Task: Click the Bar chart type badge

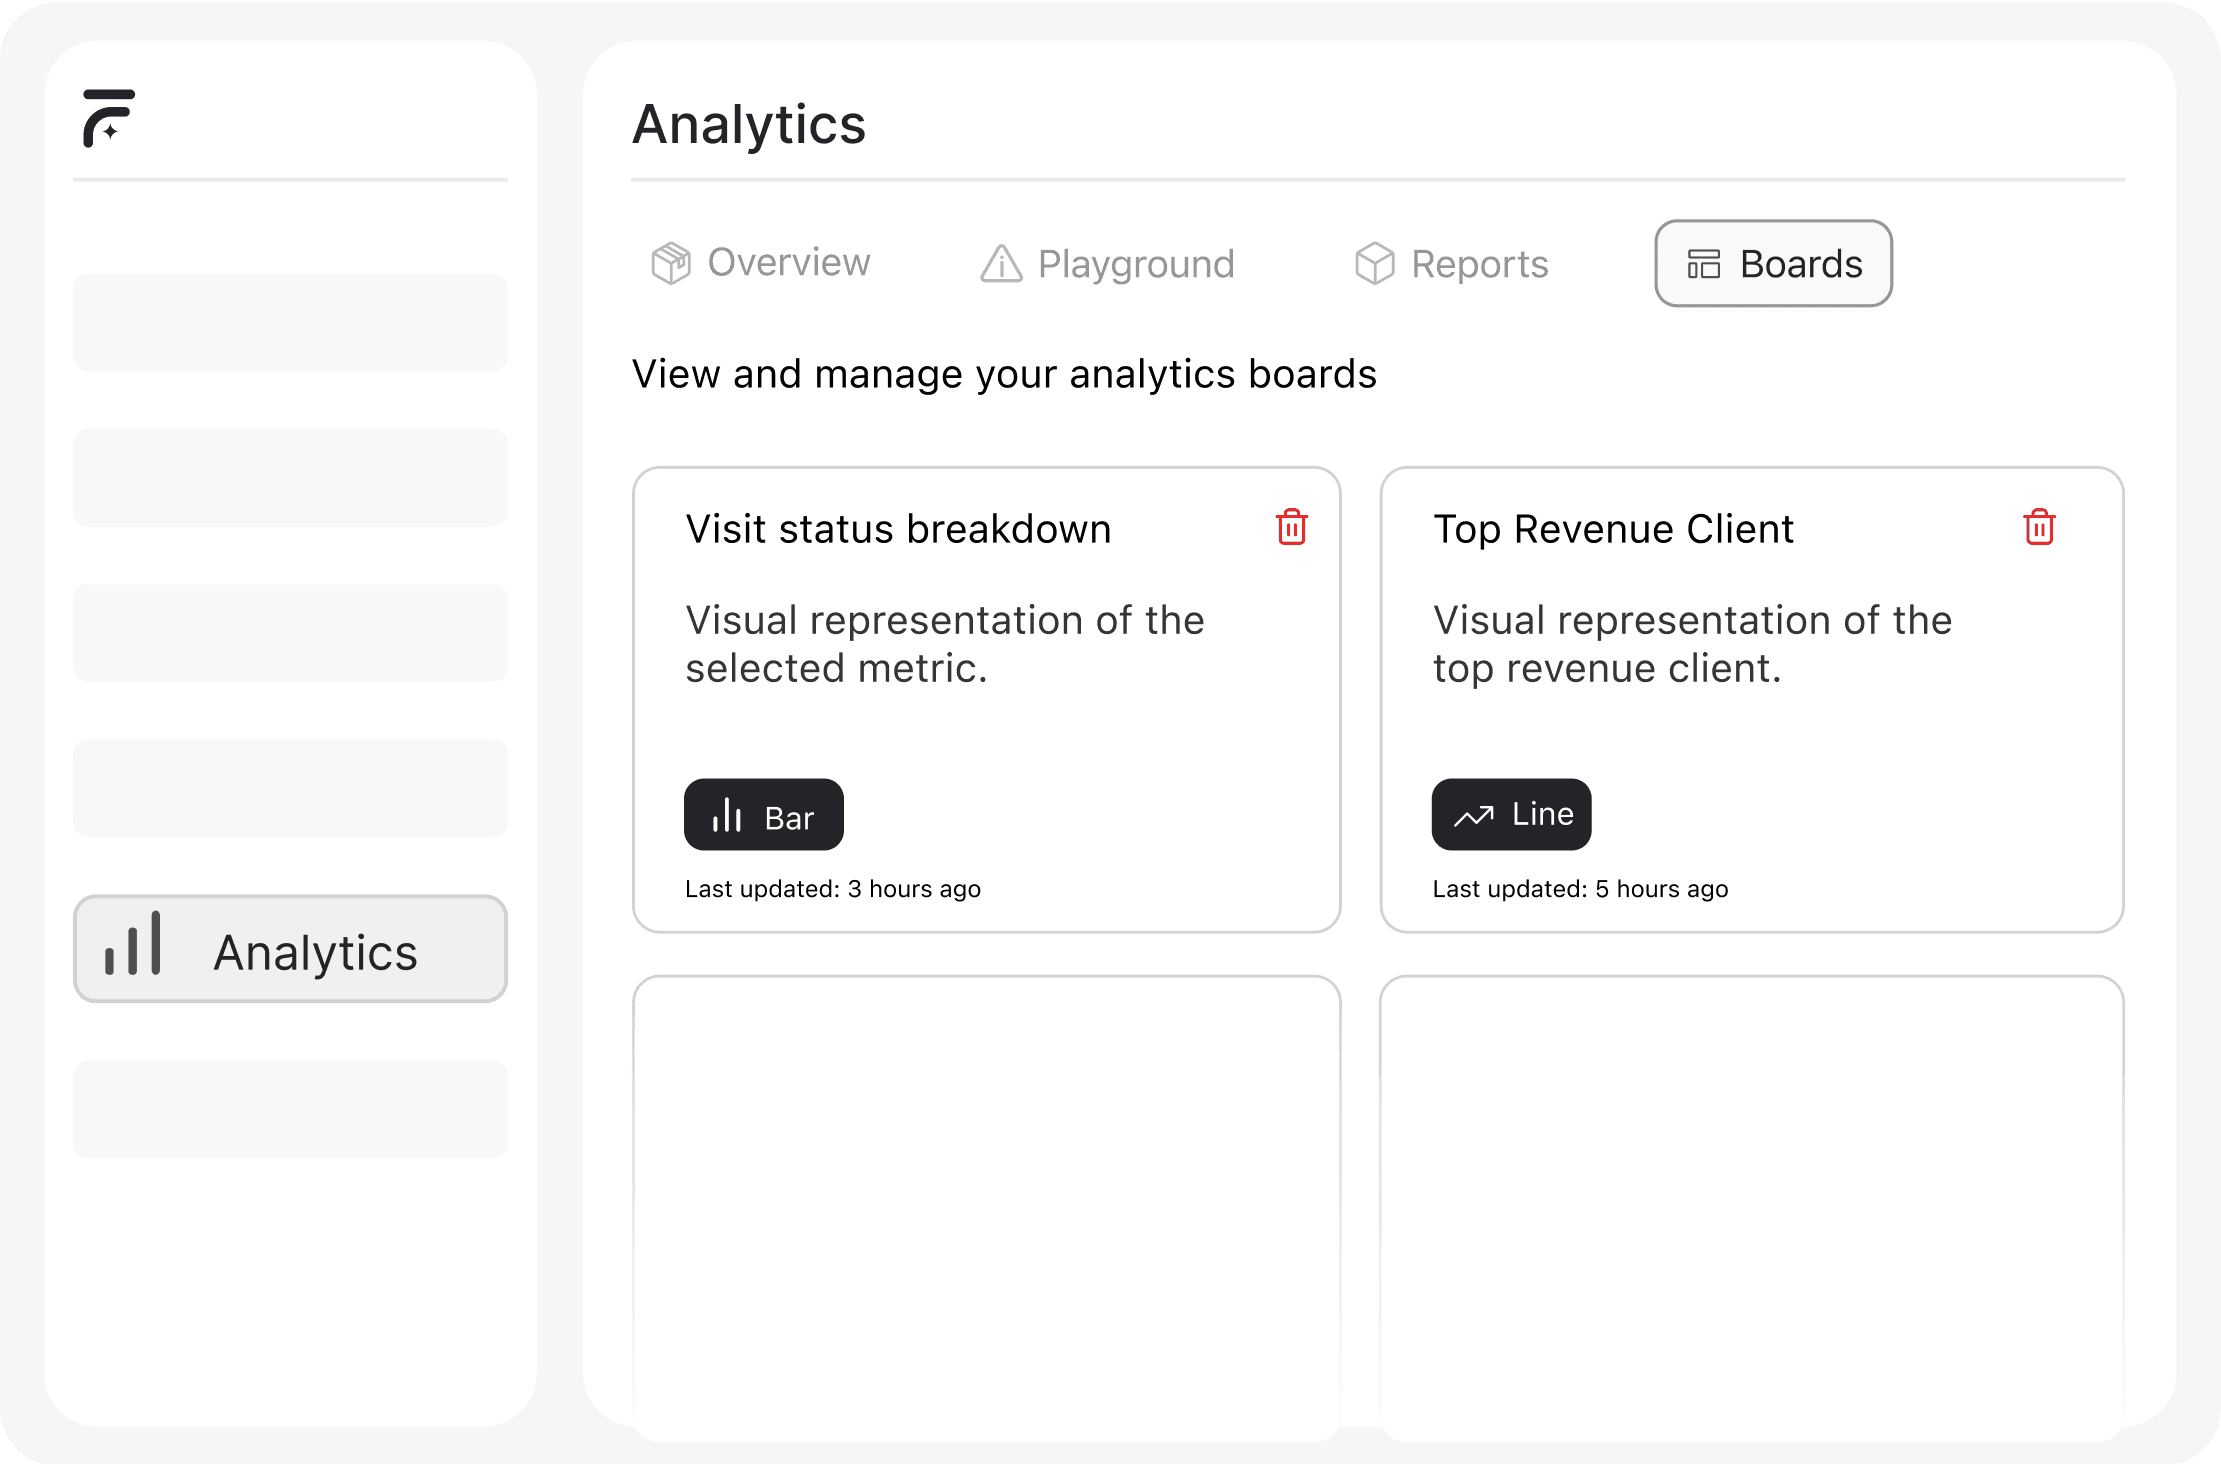Action: tap(764, 815)
